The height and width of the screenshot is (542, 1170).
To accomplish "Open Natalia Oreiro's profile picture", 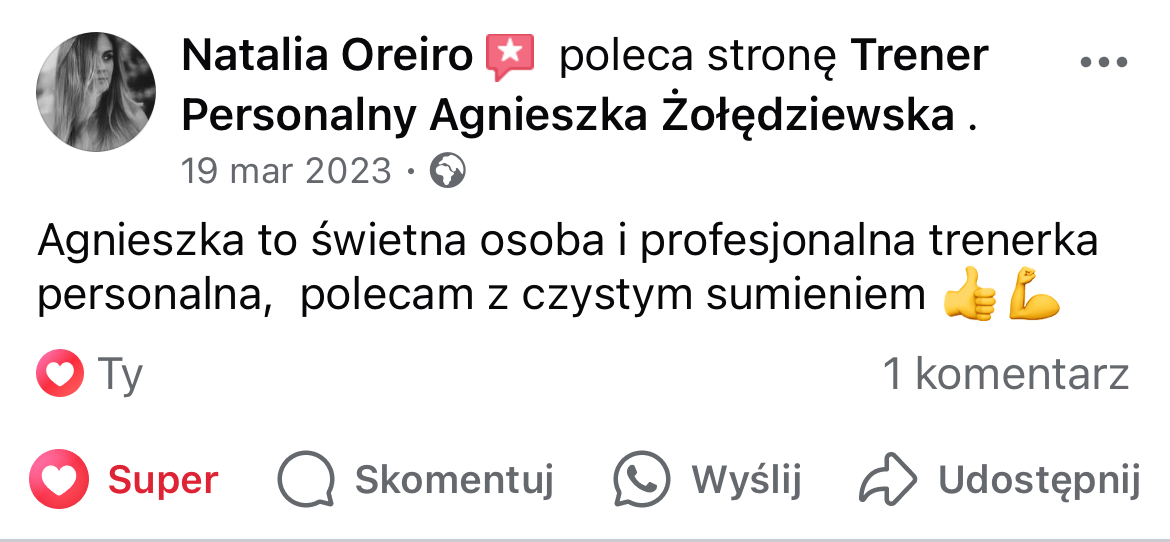I will [x=96, y=92].
